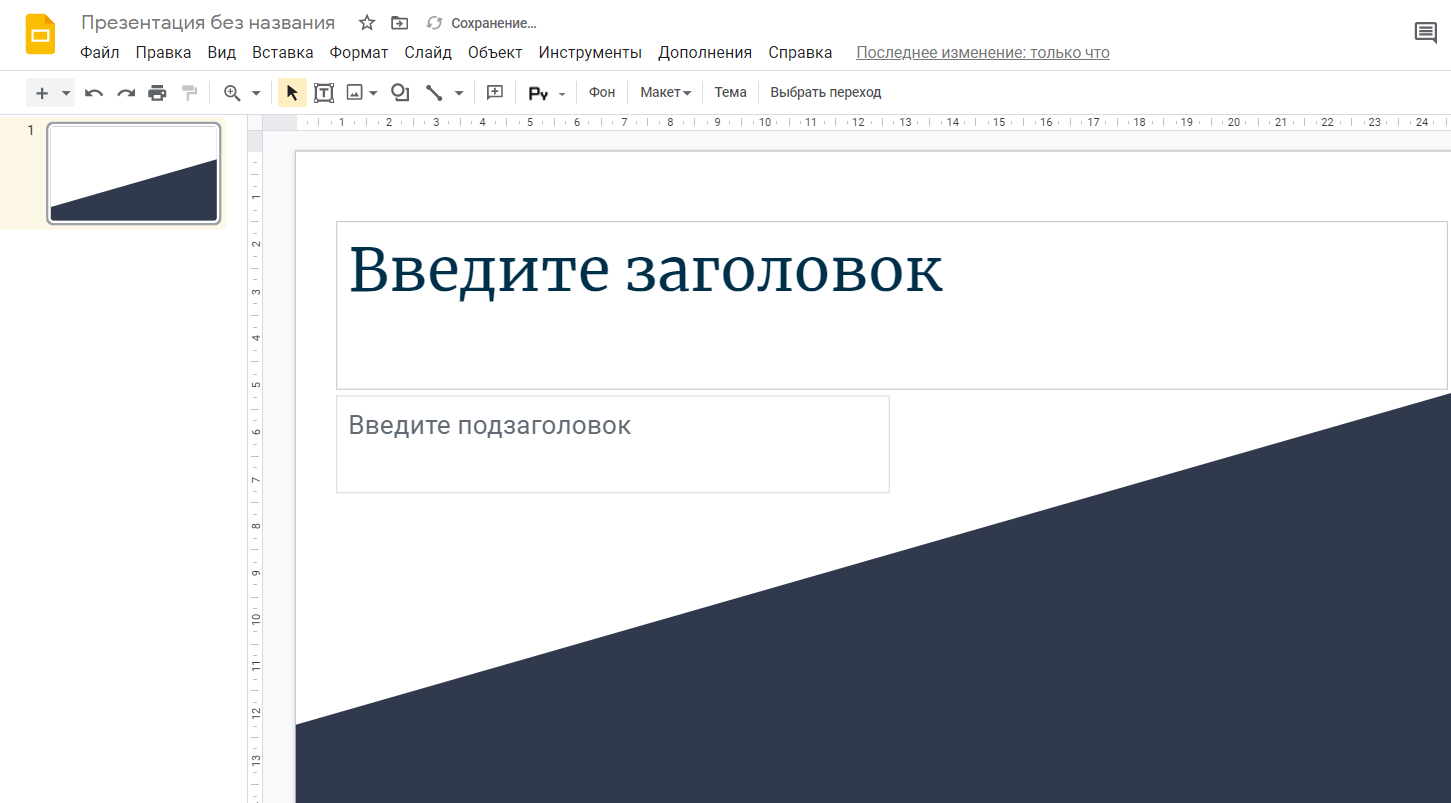Rename title Презентация без названия
Viewport: 1451px width, 803px height.
point(208,23)
